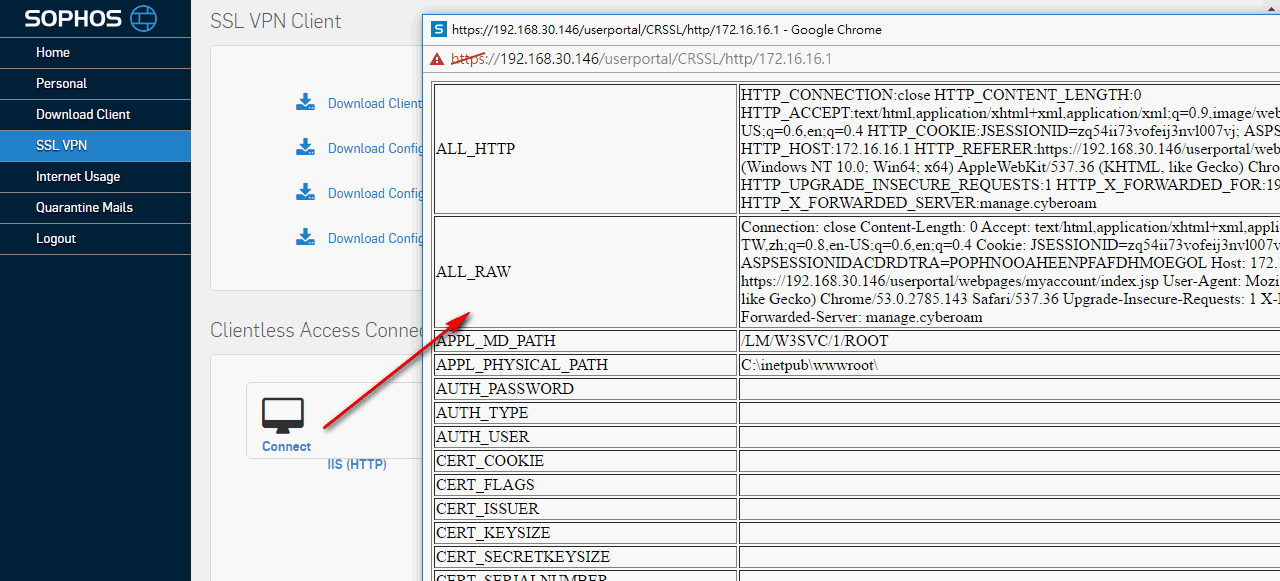Click the C:\inetpub\wwwroot\ value cell
Viewport: 1280px width, 581px height.
1009,365
